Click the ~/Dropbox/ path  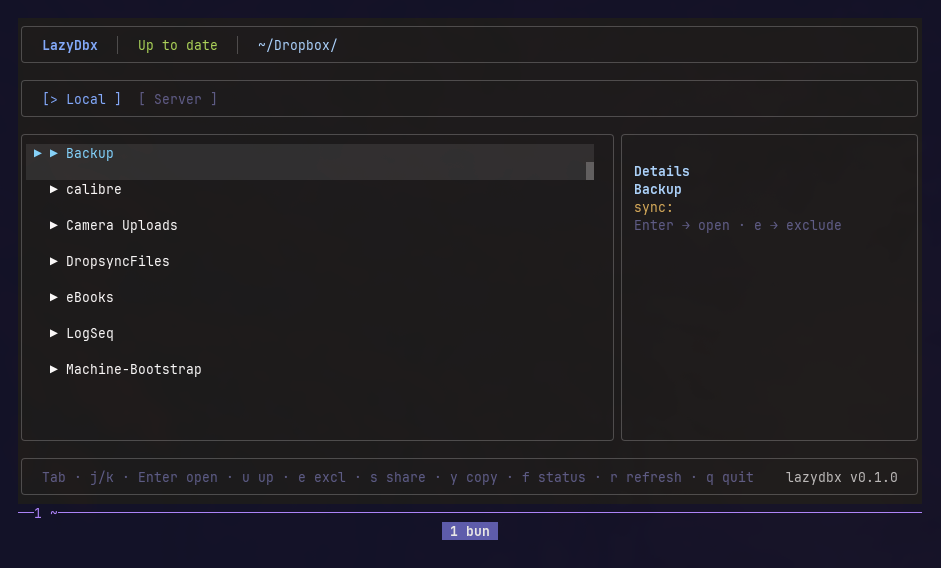click(x=298, y=46)
